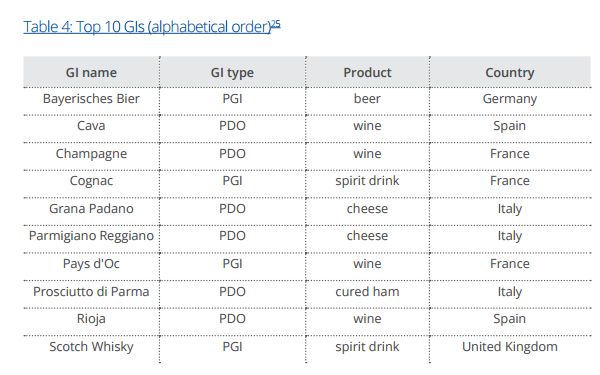Click the beer product cell
Viewport: 600px width, 375px height.
[x=367, y=99]
